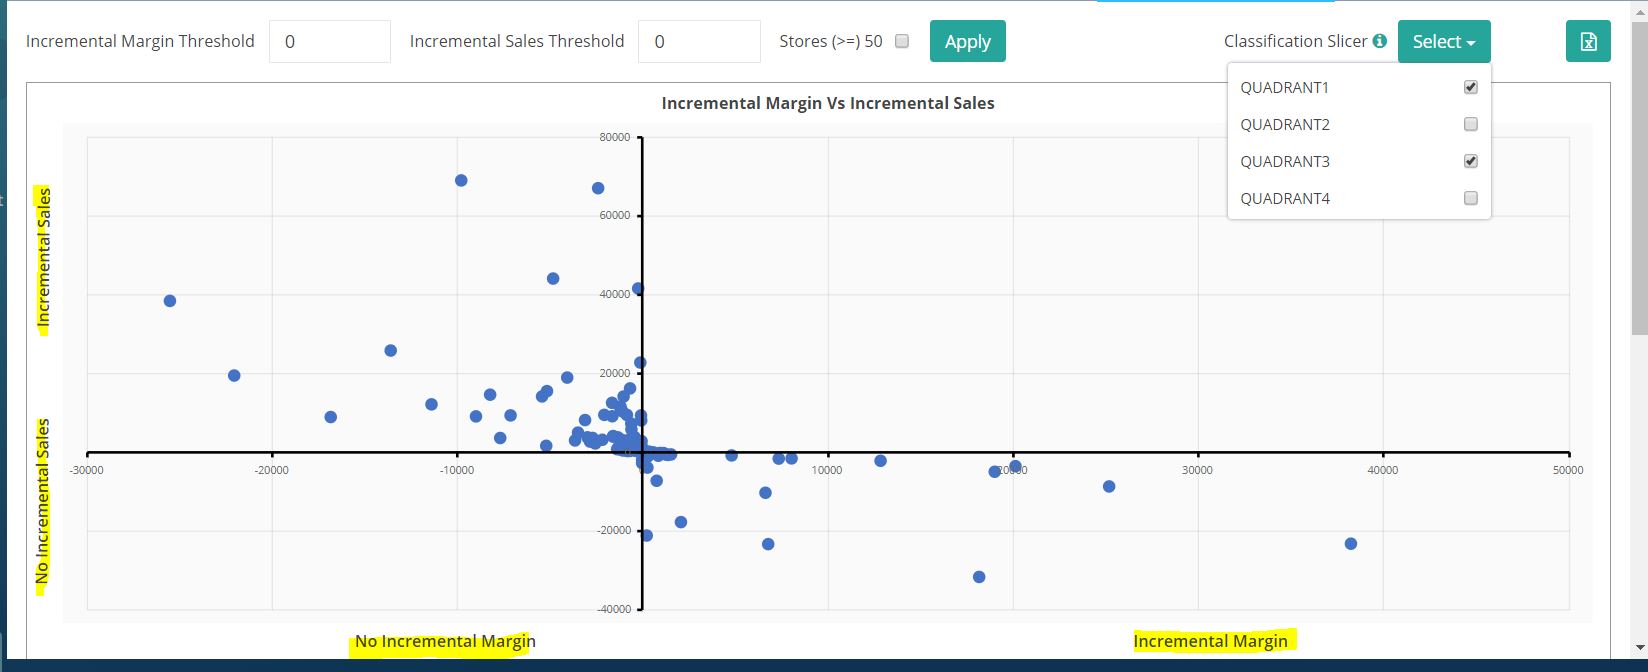The image size is (1648, 672).
Task: Open the Select dropdown for Classification Slicer
Action: pyautogui.click(x=1443, y=42)
